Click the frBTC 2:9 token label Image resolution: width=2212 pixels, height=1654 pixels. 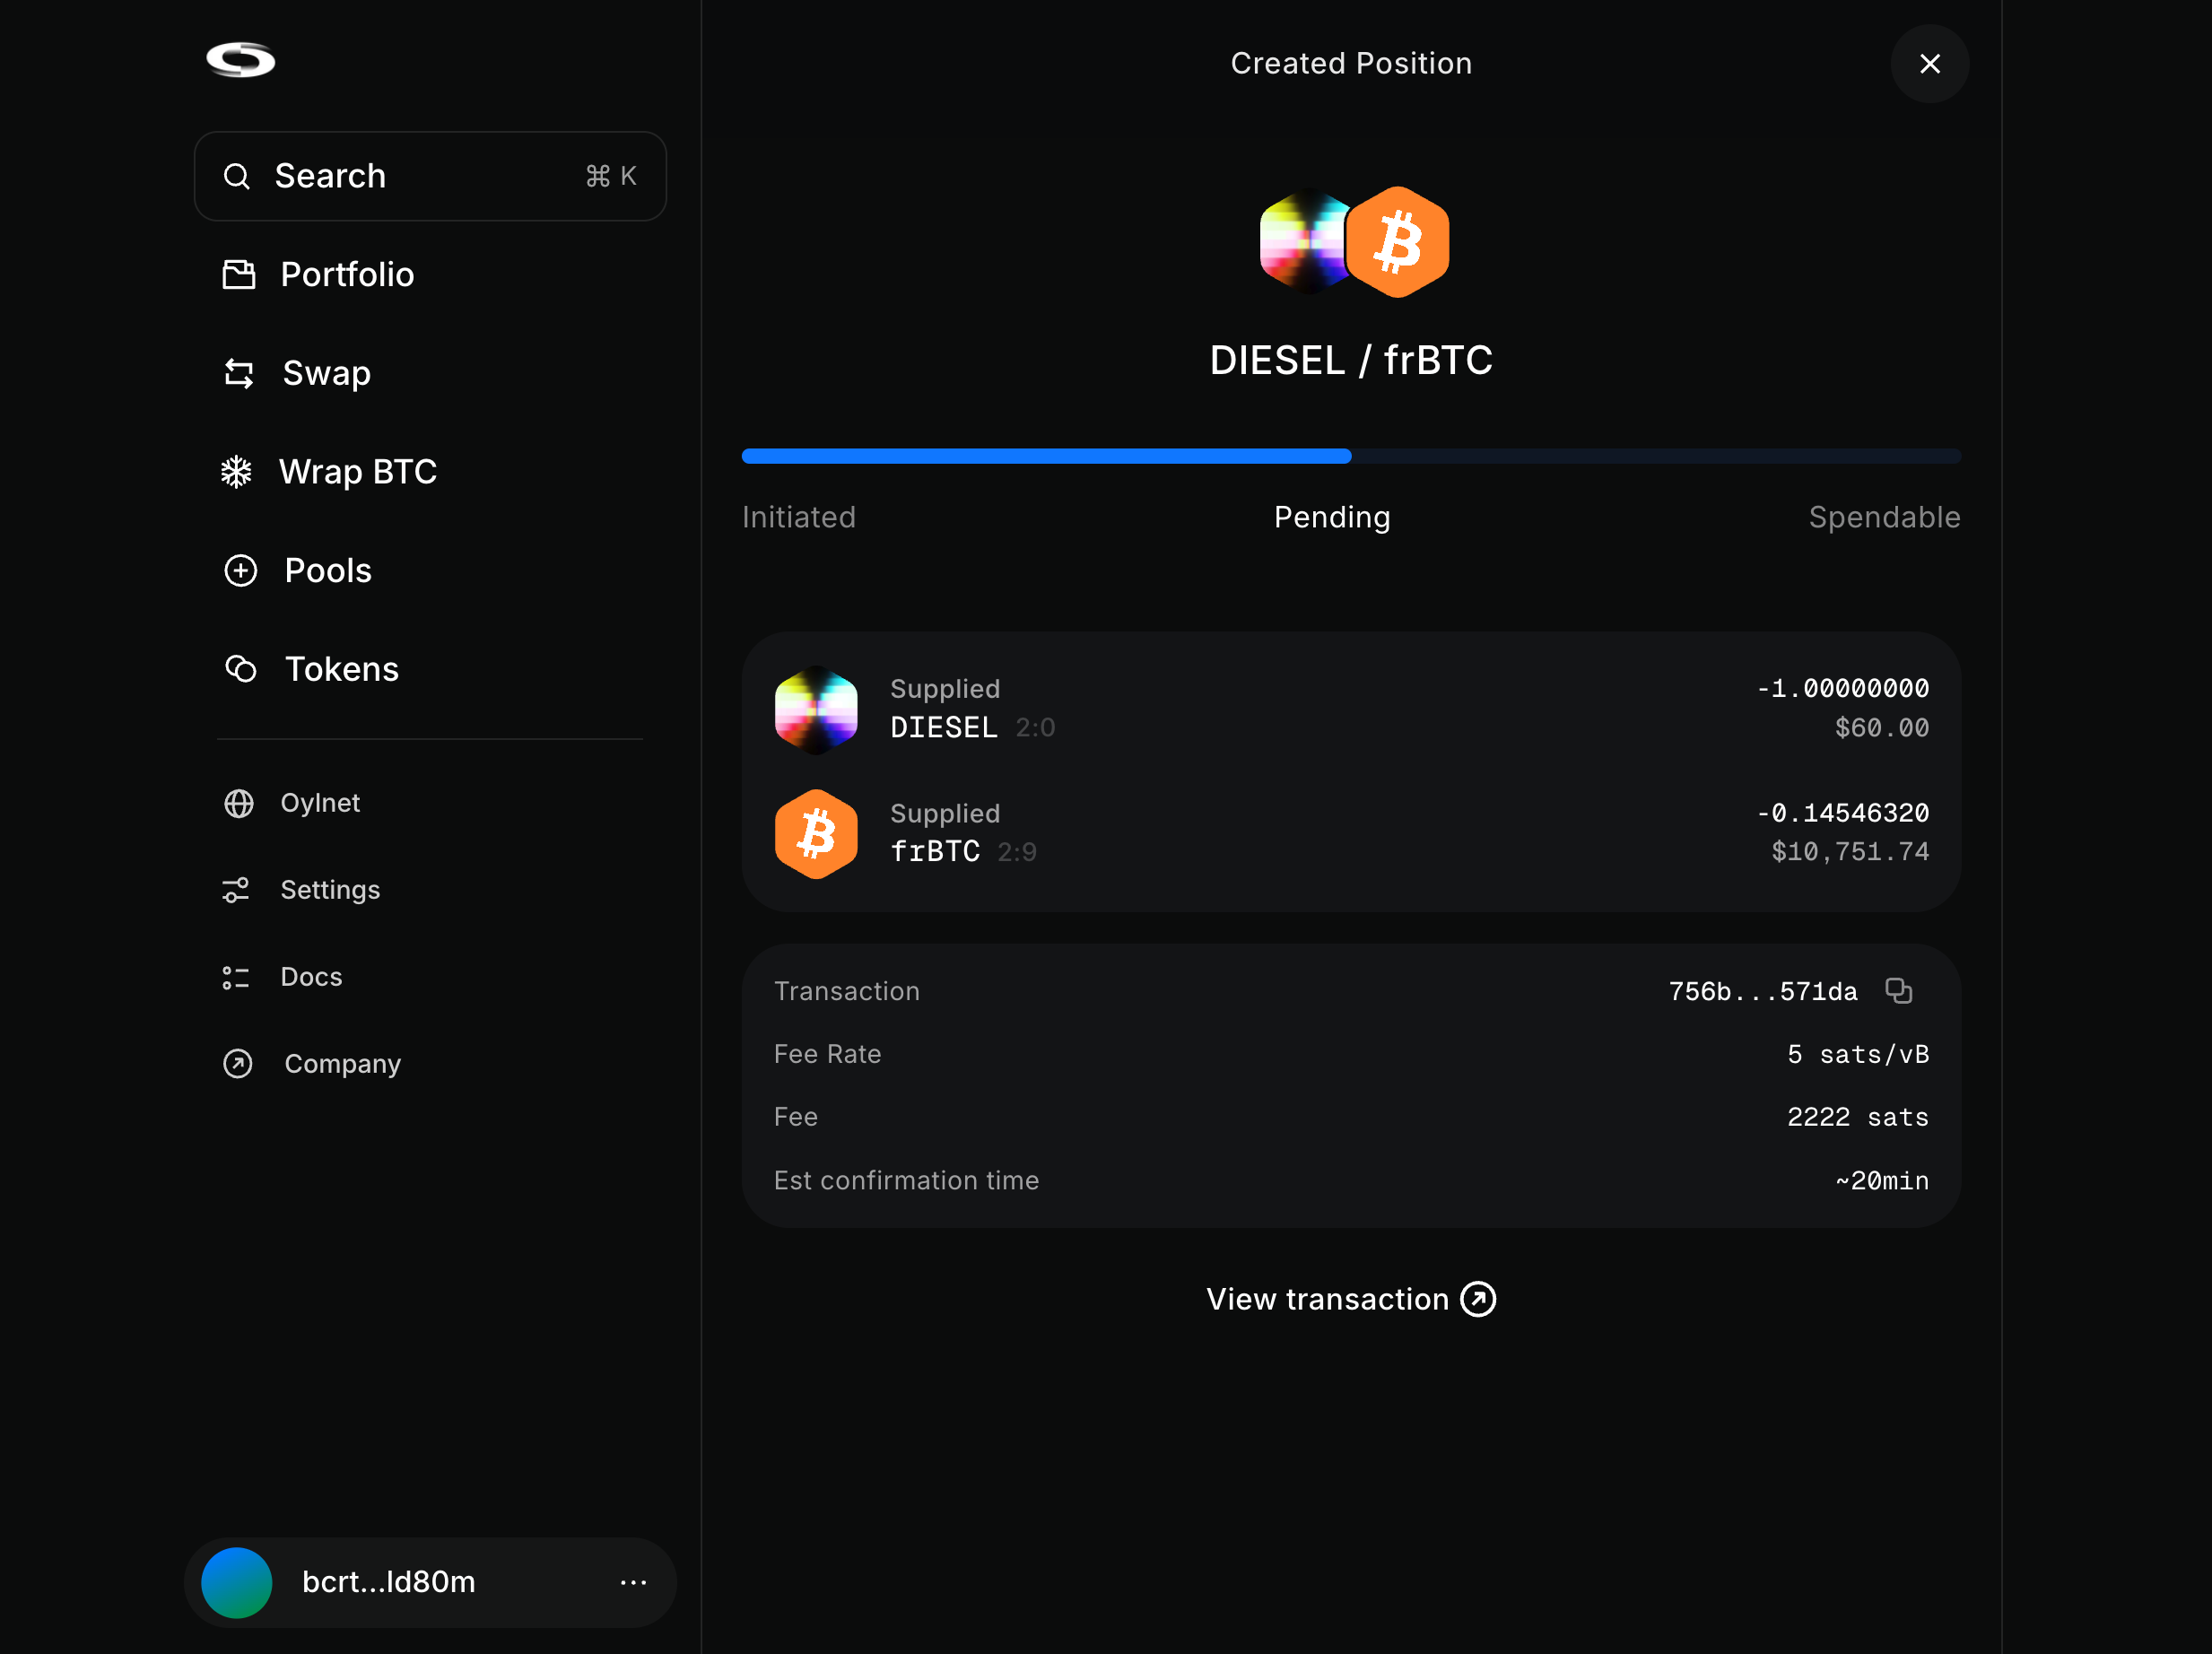click(964, 852)
